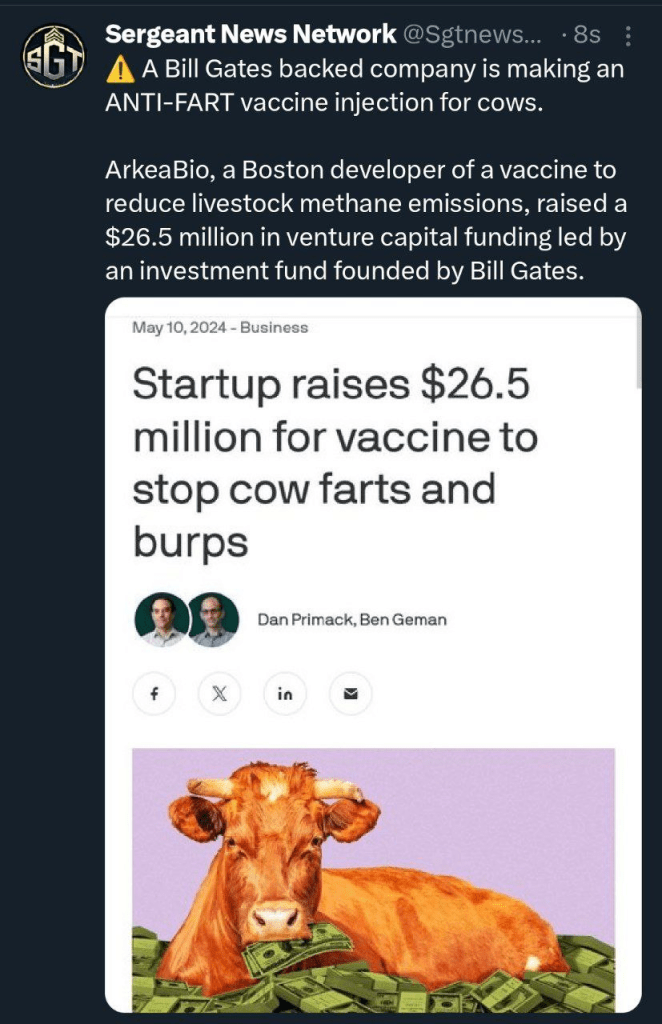Open the tweet's 8s timestamp
662x1024 pixels.
pos(587,35)
